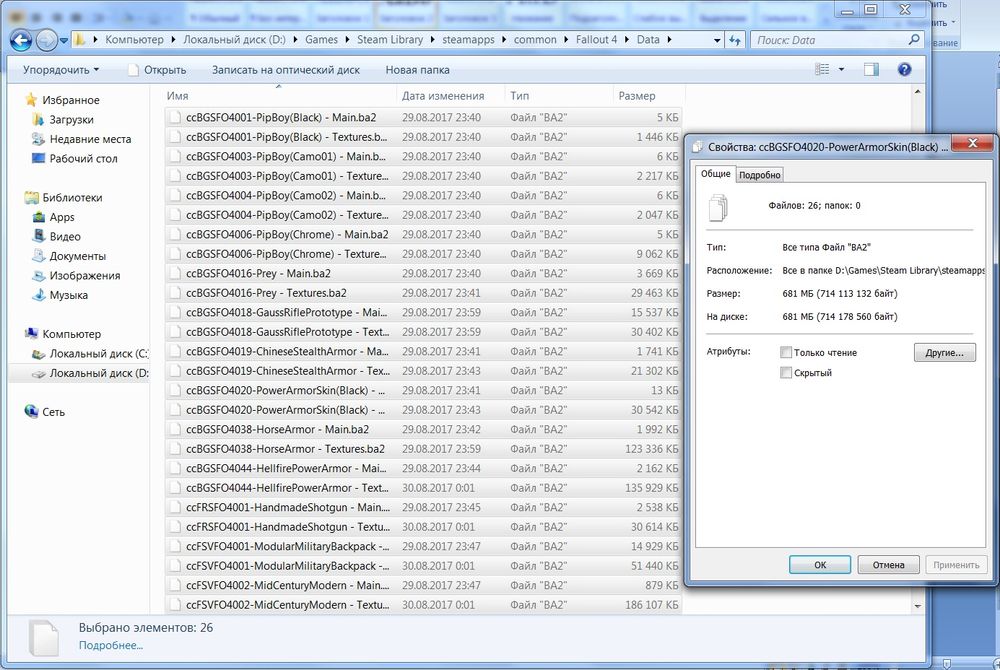Viewport: 1000px width, 670px height.
Task: Check Скрытый attribute
Action: coord(786,373)
